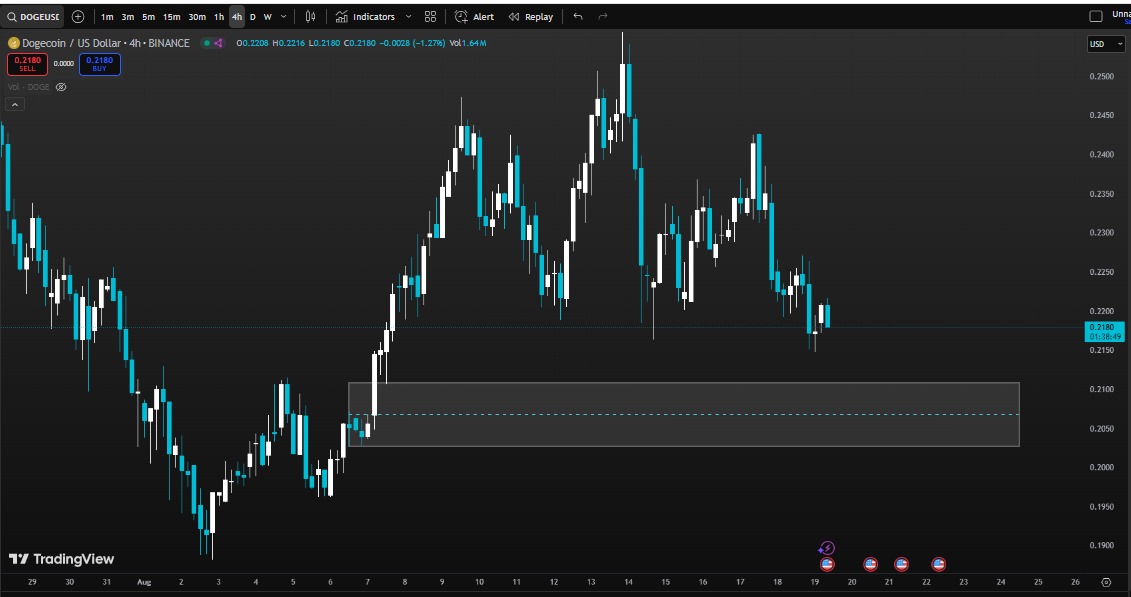The height and width of the screenshot is (597, 1131).
Task: Open the USD currency dropdown
Action: pyautogui.click(x=1106, y=43)
